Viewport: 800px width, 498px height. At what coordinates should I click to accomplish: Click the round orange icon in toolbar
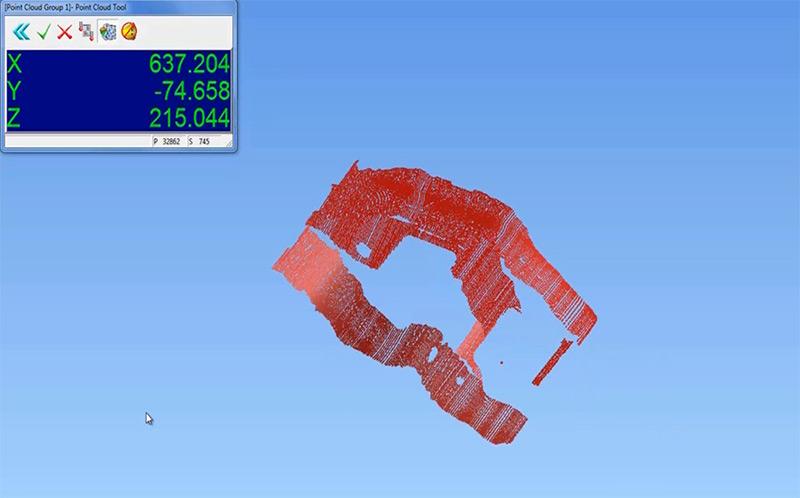pos(129,32)
